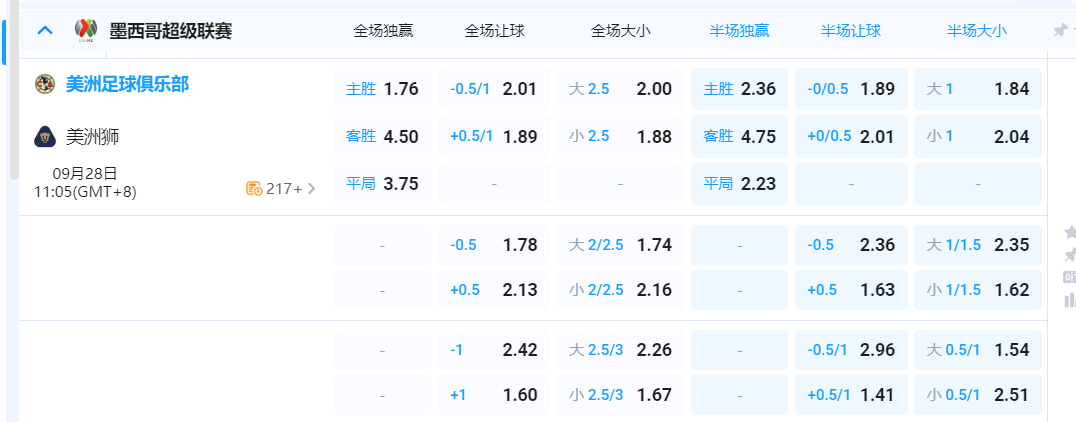Choose 大 2.5 over odds 2.00
This screenshot has height=422, width=1076.
click(x=620, y=89)
